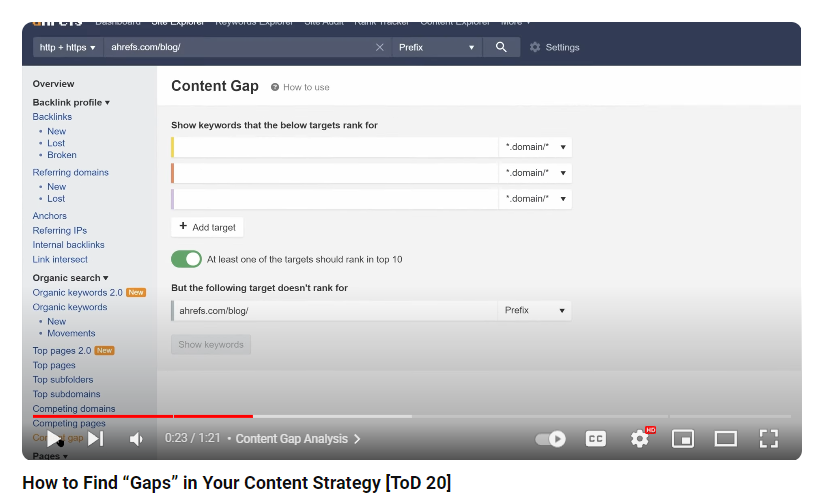Click the first yellow target input field
Viewport: 815px width, 494px height.
tap(335, 147)
